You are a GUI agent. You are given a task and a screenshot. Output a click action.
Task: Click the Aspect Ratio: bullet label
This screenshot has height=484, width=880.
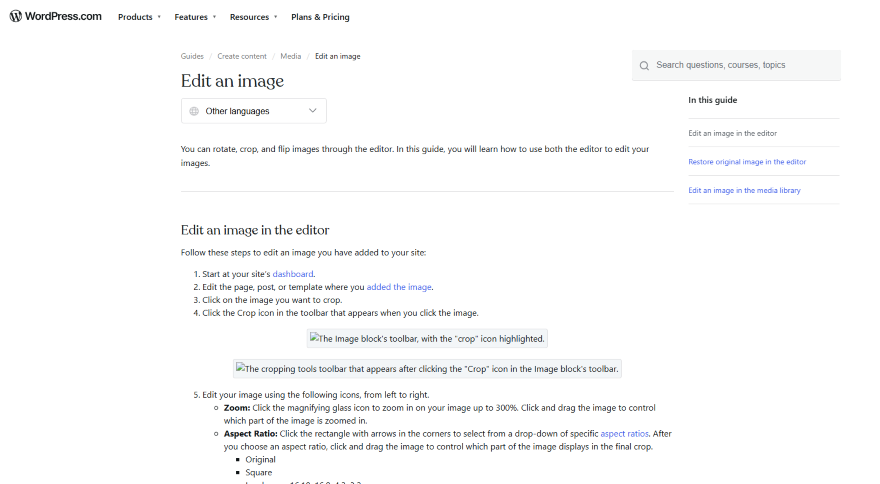(x=250, y=433)
